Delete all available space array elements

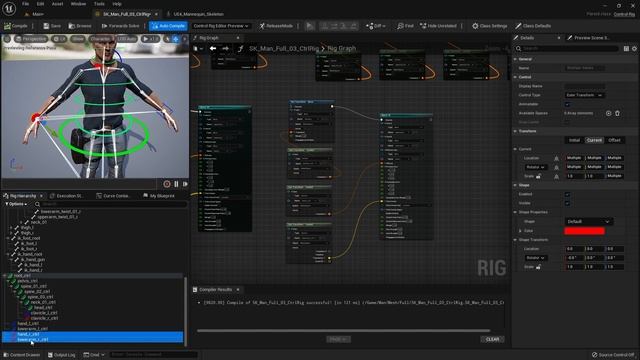618,113
